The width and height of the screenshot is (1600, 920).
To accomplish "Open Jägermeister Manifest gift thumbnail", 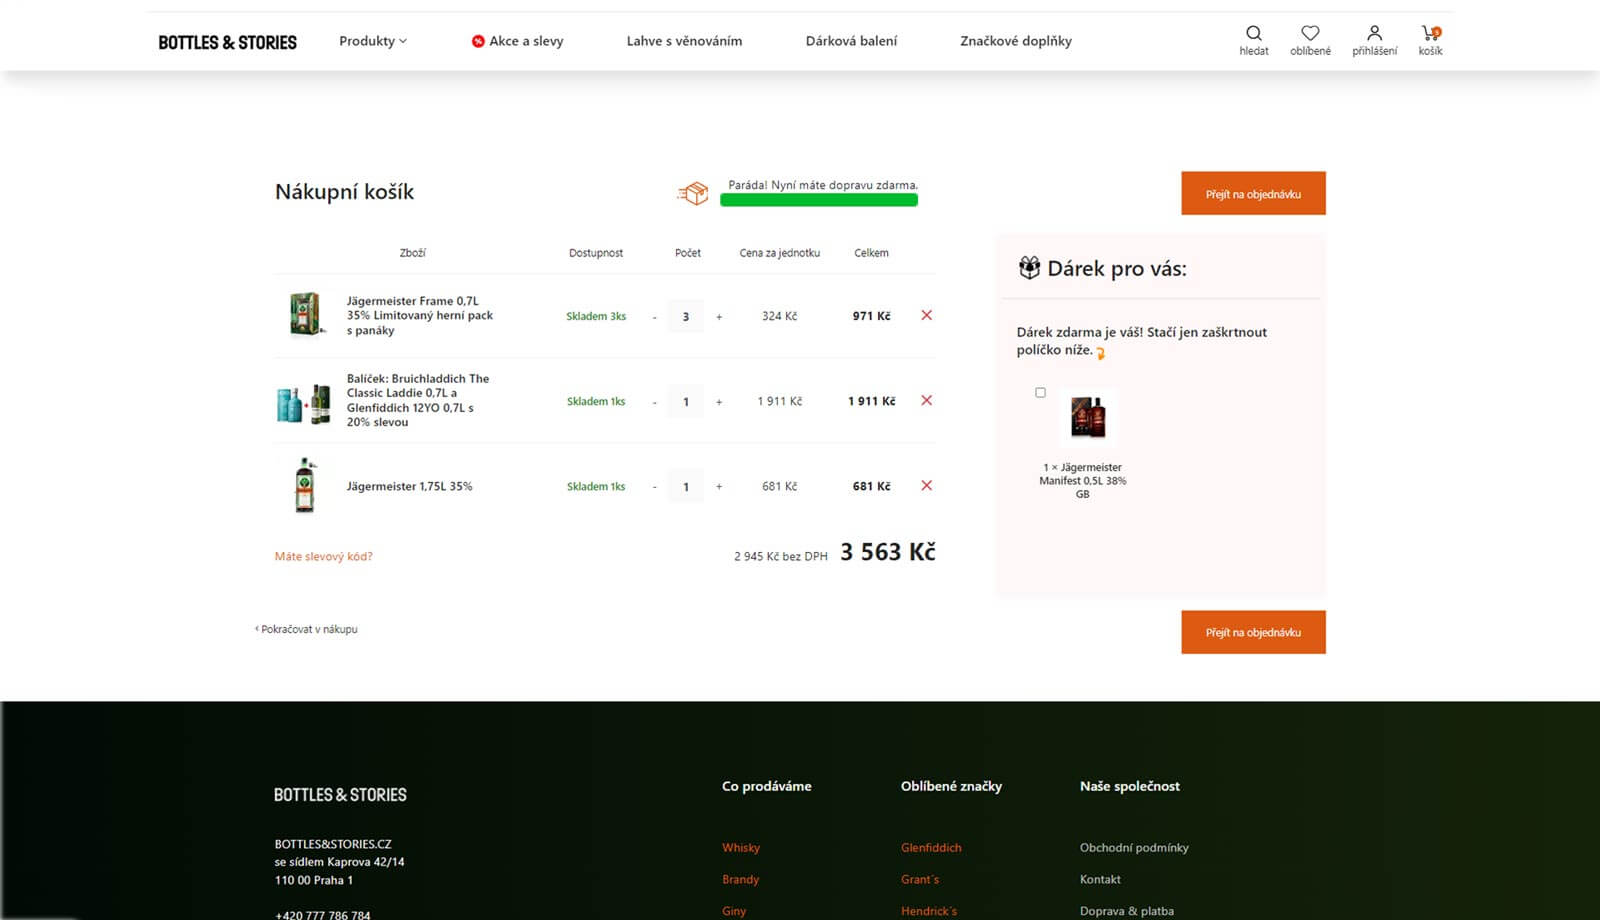I will click(x=1088, y=417).
